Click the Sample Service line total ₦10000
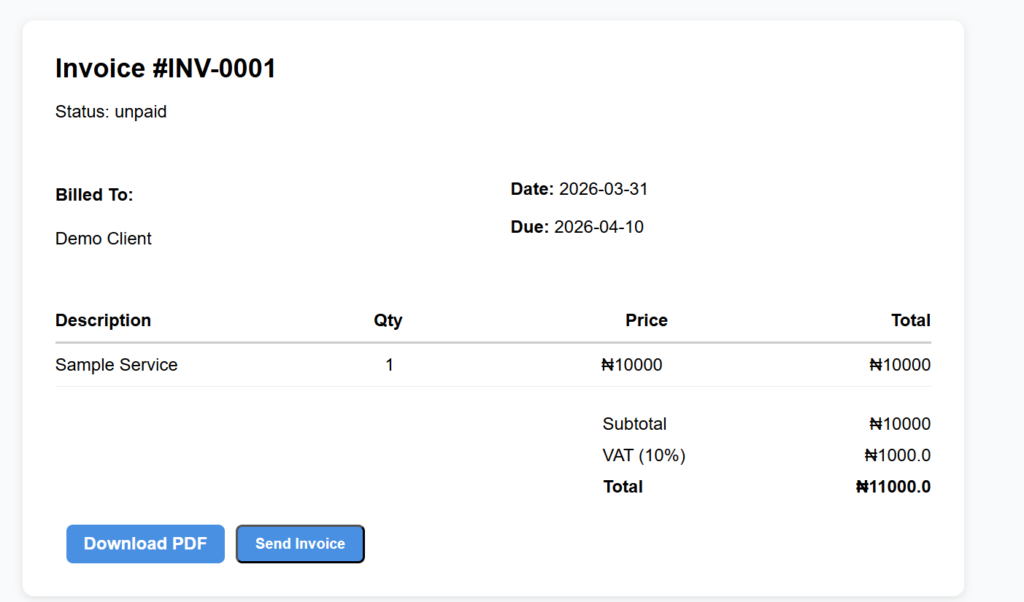 click(899, 365)
